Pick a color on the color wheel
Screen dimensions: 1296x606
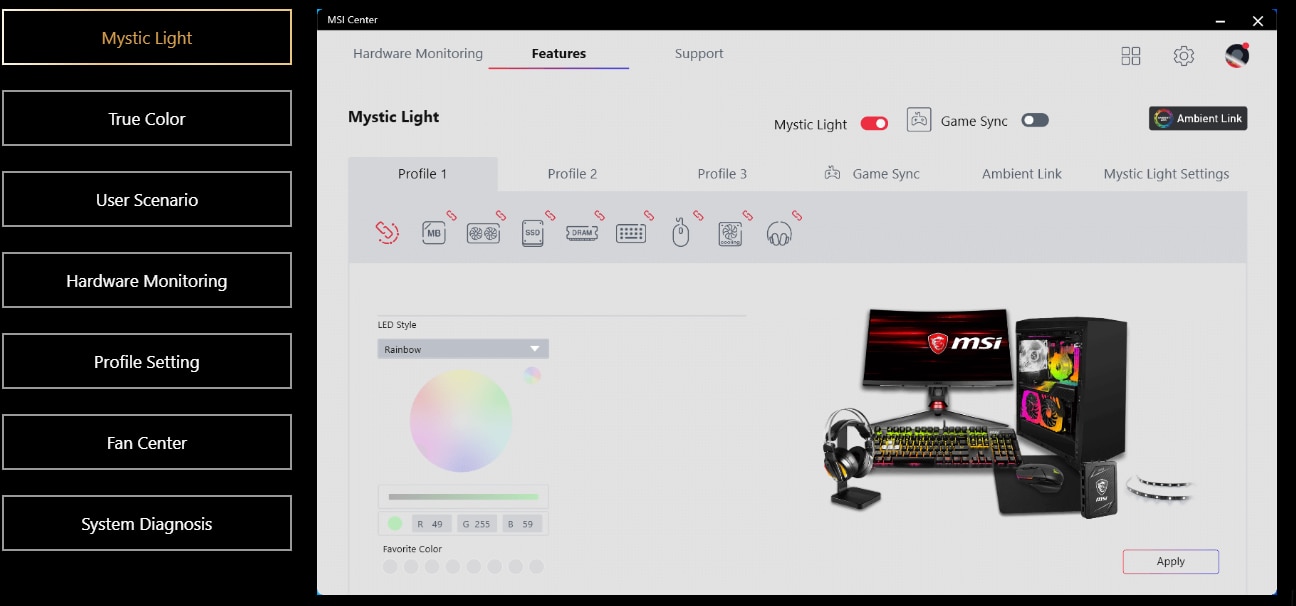point(461,421)
